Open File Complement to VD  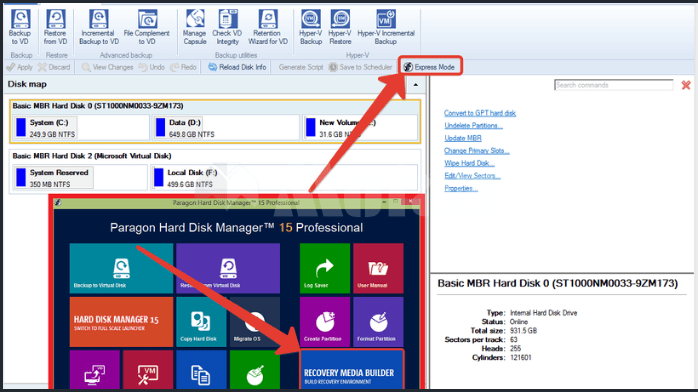[x=147, y=28]
